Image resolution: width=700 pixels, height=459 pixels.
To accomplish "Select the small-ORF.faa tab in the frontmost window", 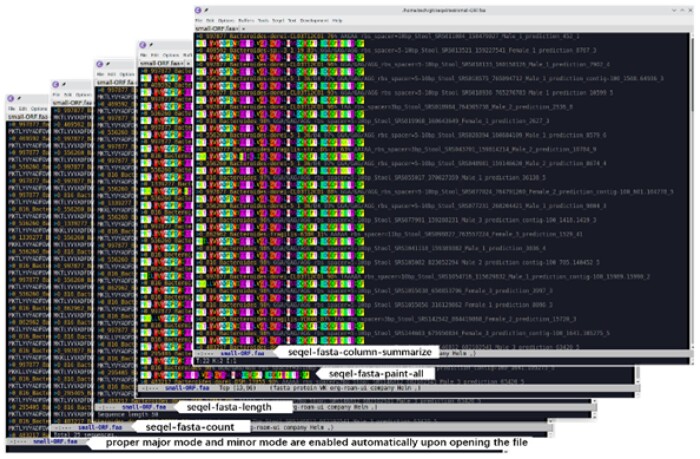I will point(217,29).
